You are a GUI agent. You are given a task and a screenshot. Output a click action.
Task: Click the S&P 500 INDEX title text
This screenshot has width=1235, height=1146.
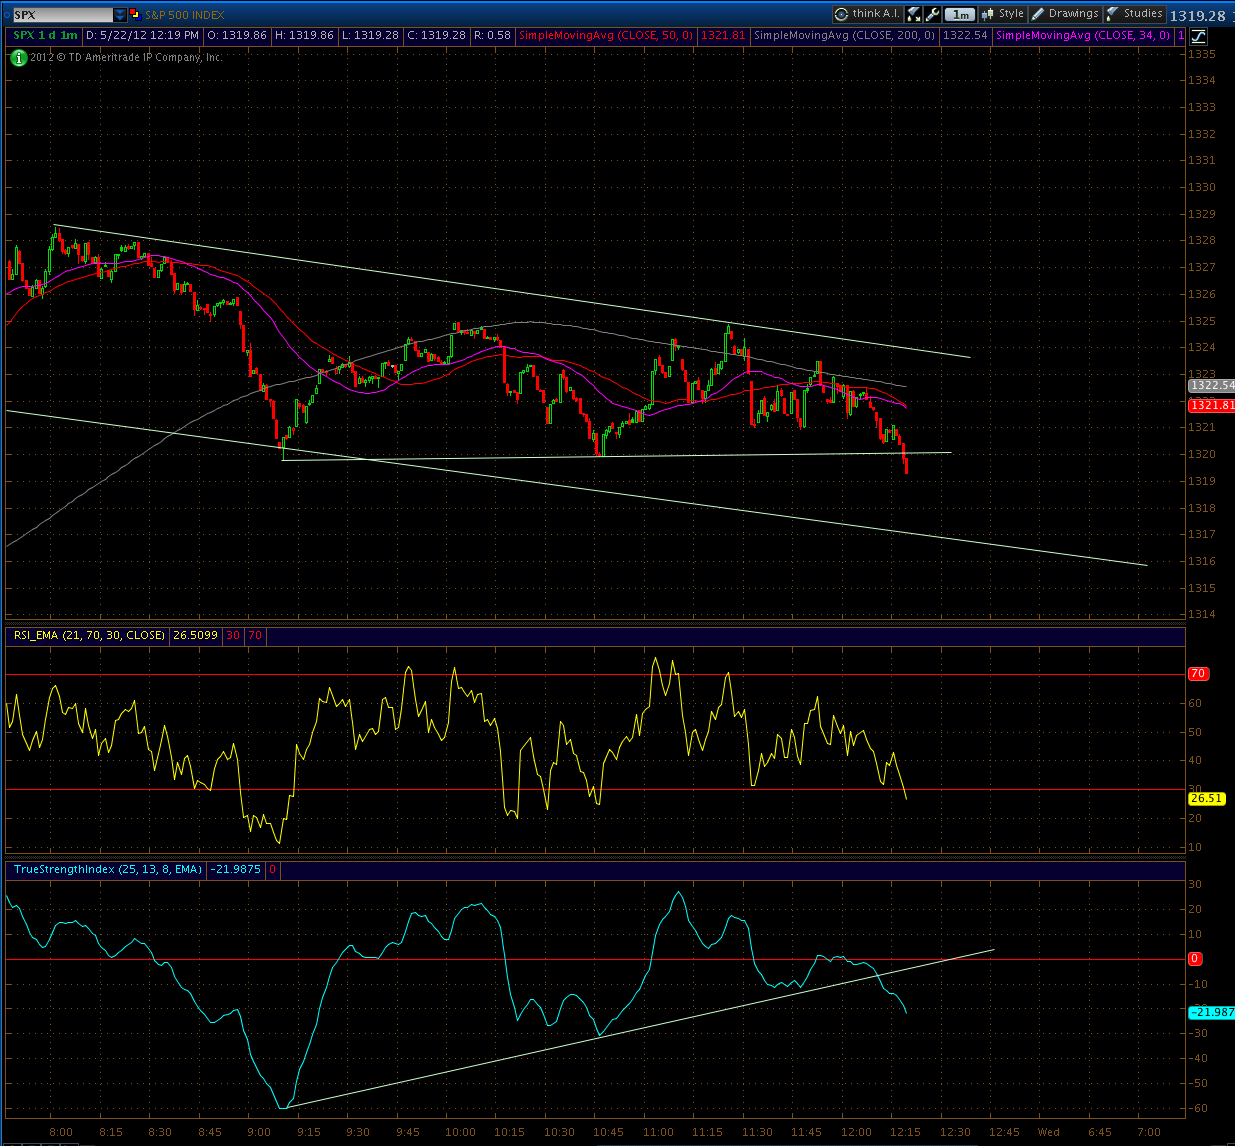pyautogui.click(x=185, y=15)
